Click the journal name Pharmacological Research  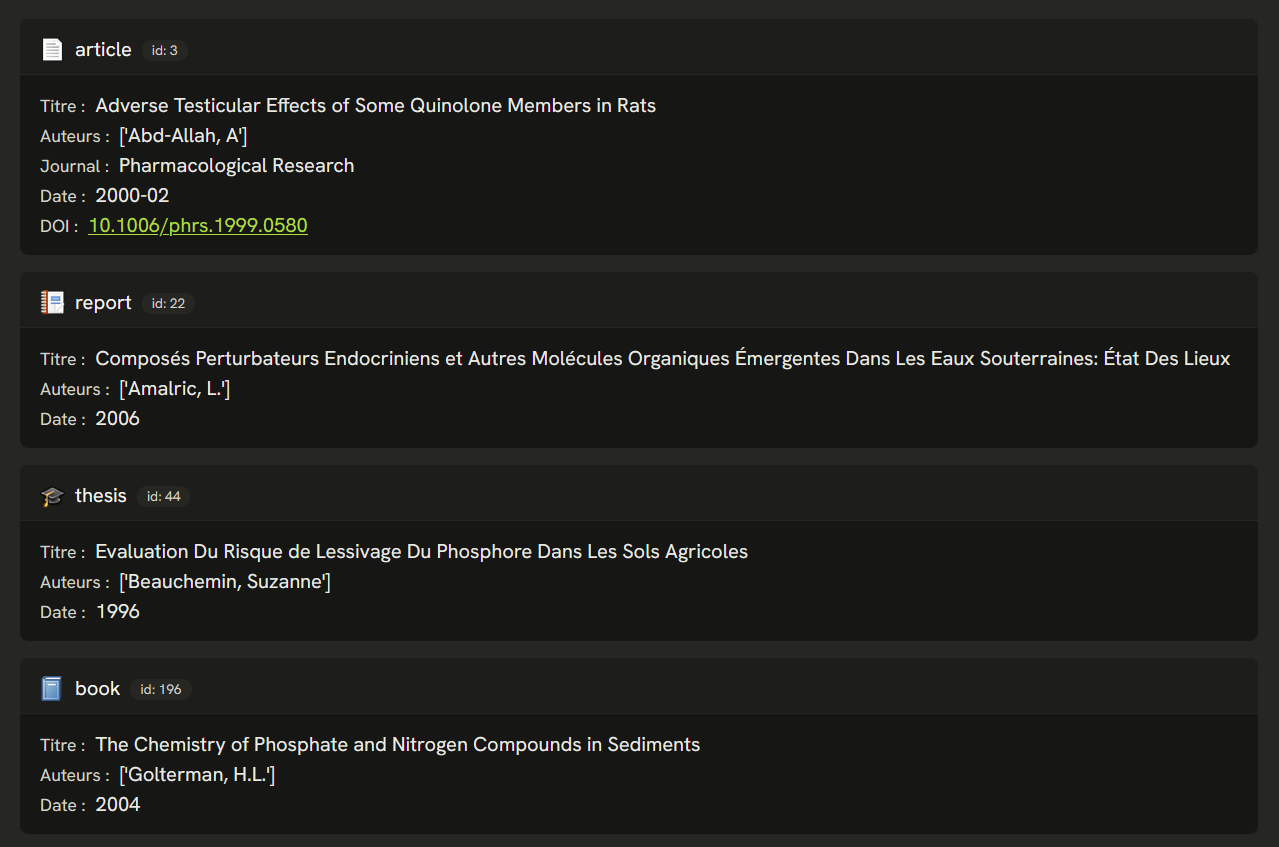click(x=236, y=166)
